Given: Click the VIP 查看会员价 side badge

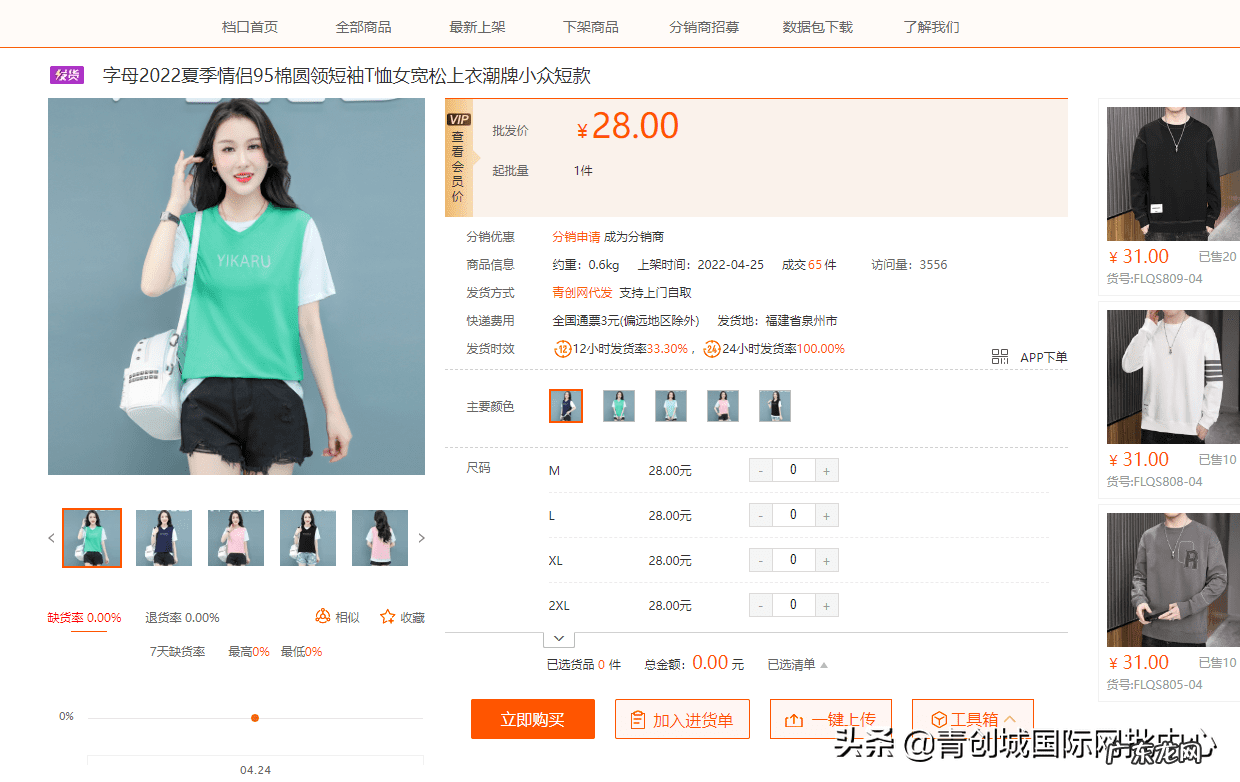Looking at the screenshot, I should pos(459,160).
